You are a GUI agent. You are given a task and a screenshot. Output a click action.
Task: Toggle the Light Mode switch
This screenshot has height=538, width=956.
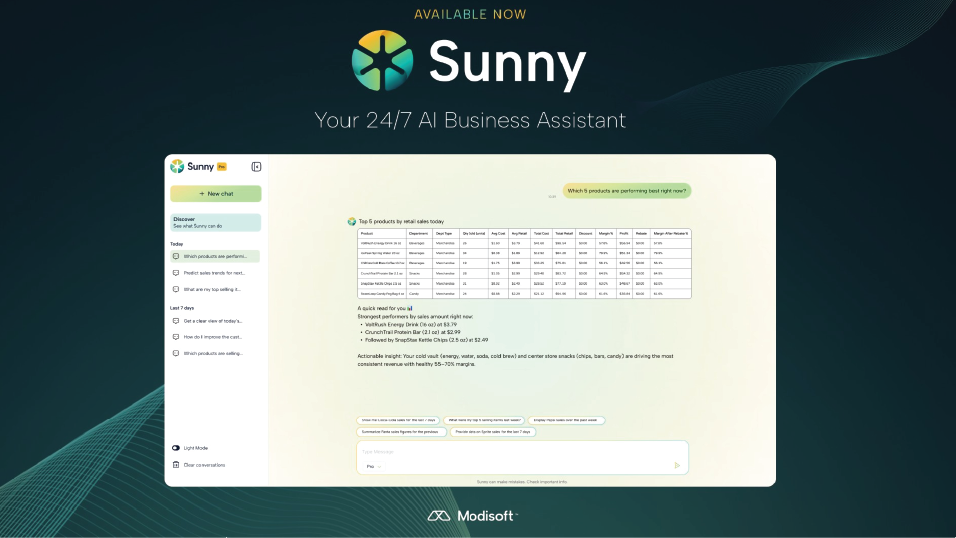tap(176, 448)
